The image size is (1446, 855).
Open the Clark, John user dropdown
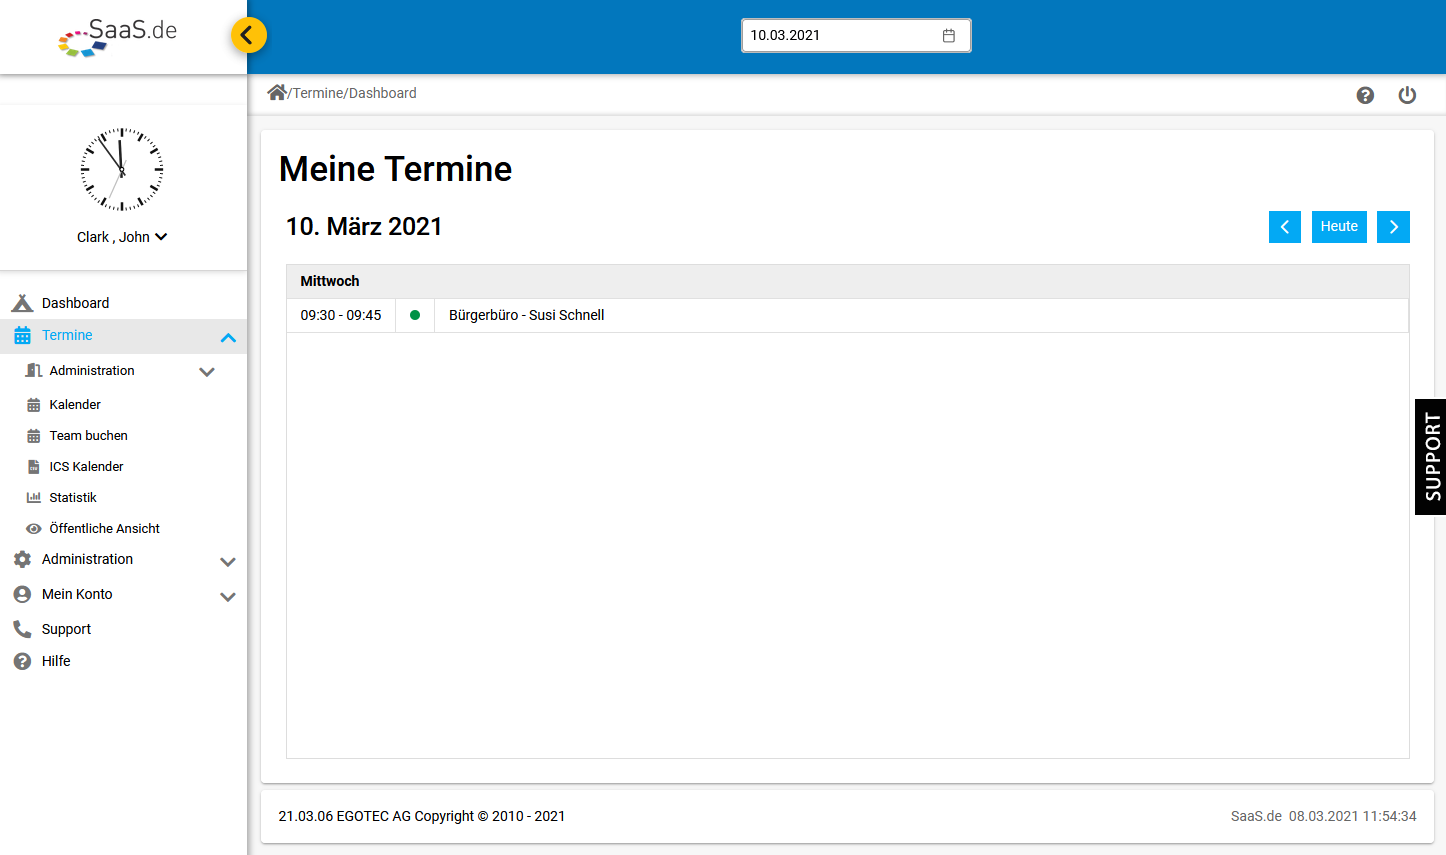coord(122,237)
